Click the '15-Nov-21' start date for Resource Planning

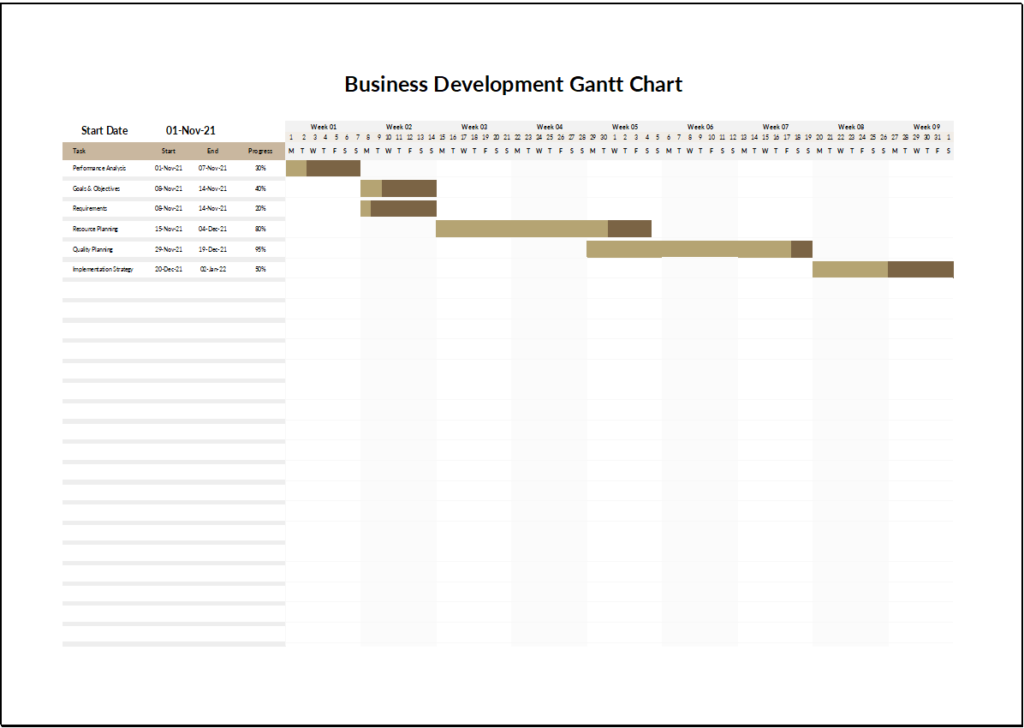(167, 228)
